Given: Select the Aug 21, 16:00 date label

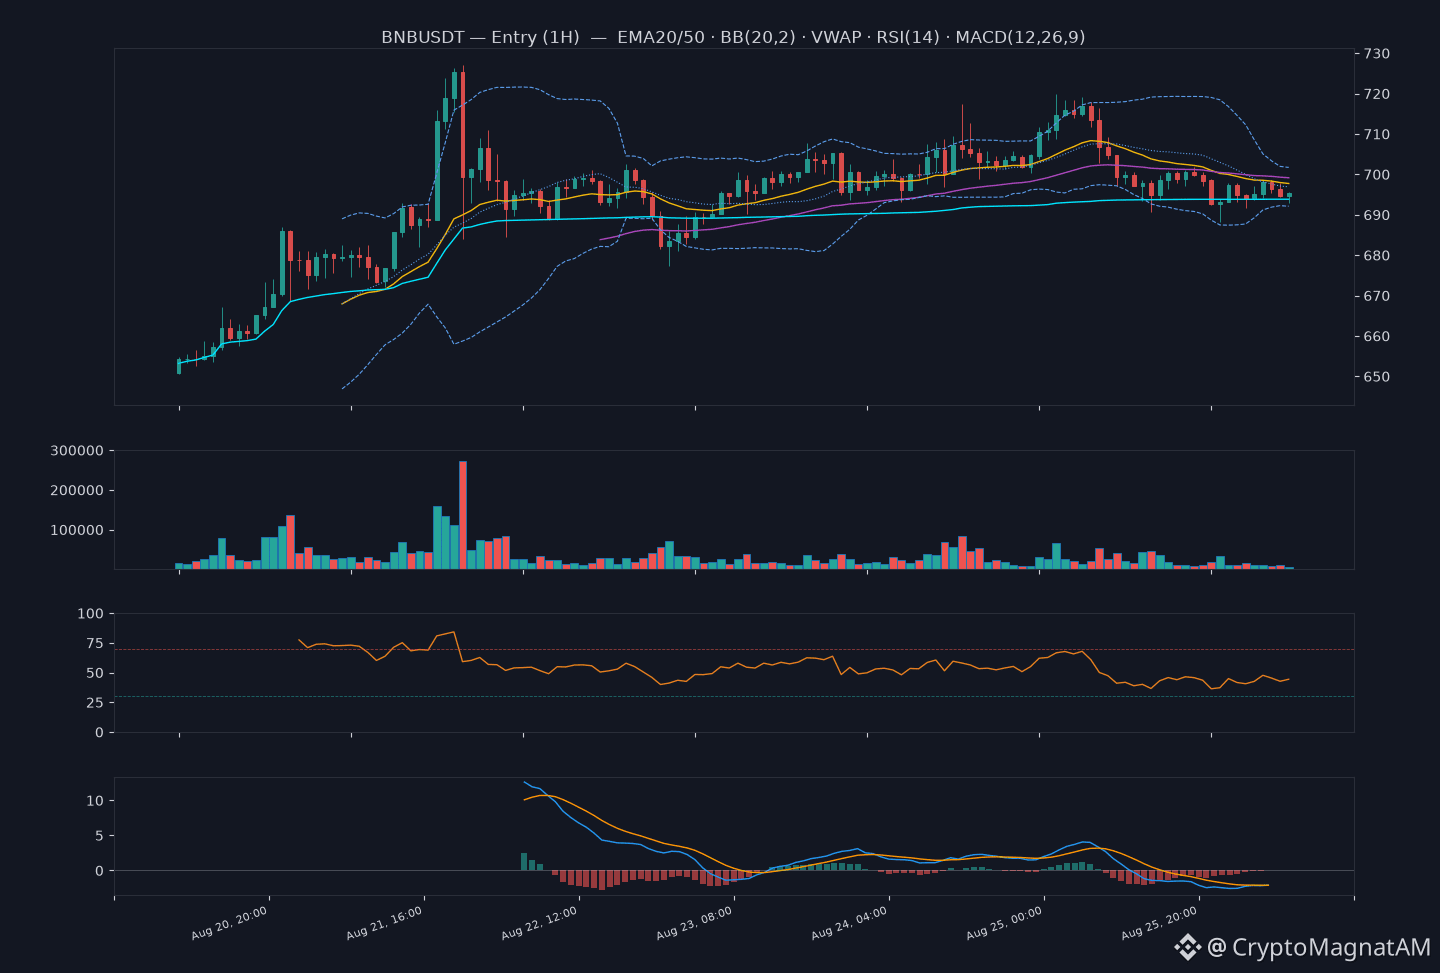Looking at the screenshot, I should click(385, 923).
